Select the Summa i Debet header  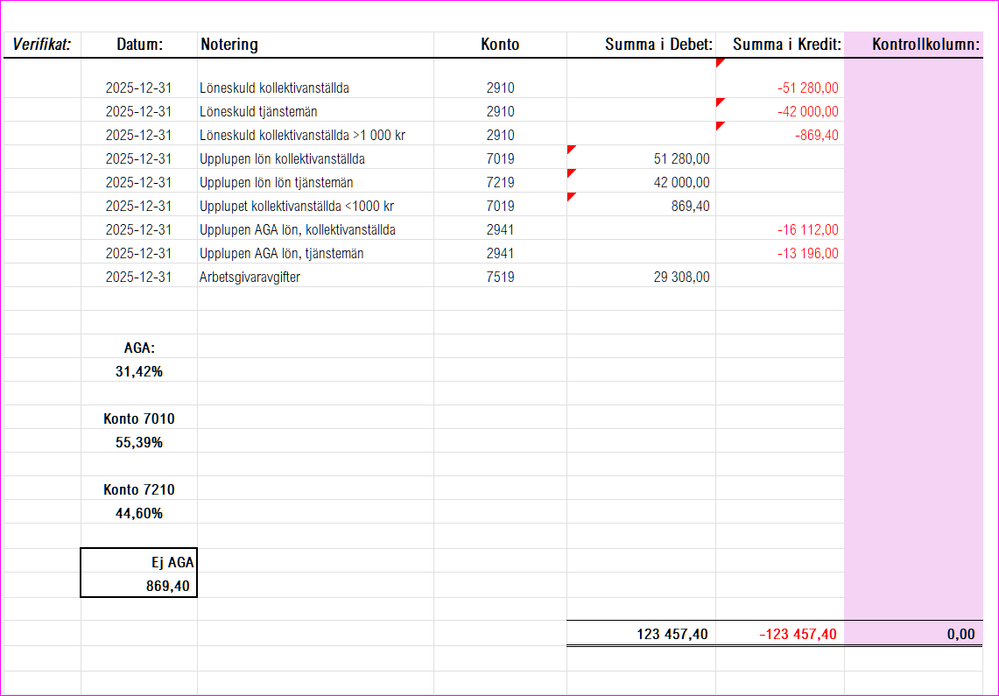point(641,45)
